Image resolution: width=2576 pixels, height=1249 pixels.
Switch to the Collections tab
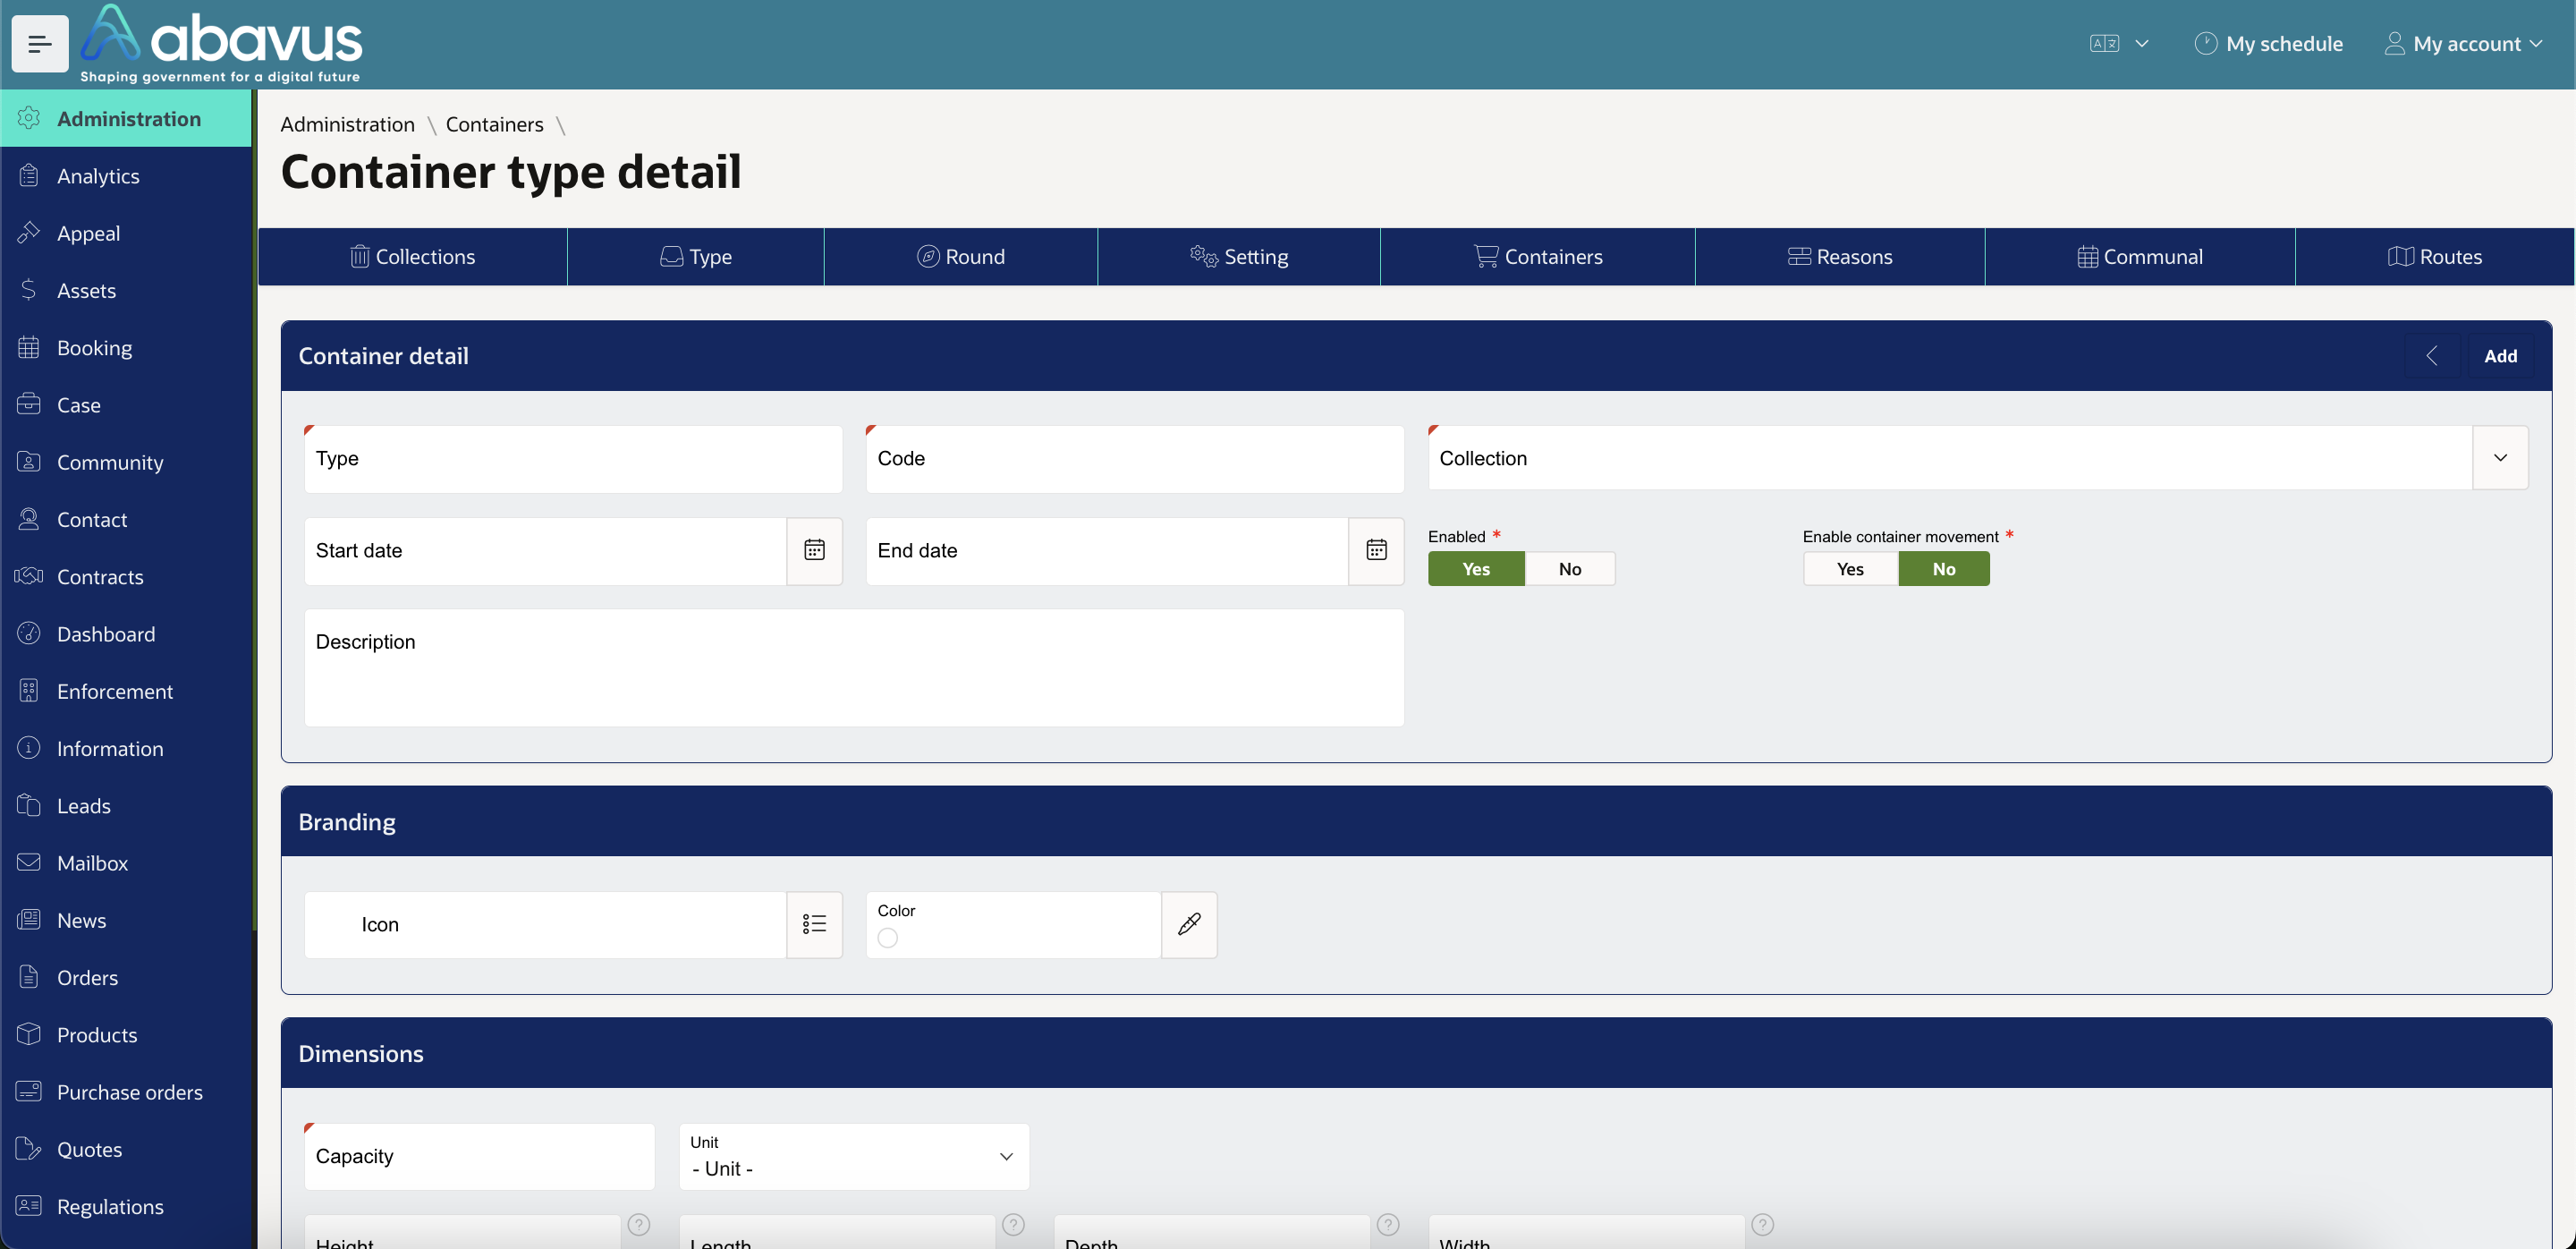coord(412,257)
